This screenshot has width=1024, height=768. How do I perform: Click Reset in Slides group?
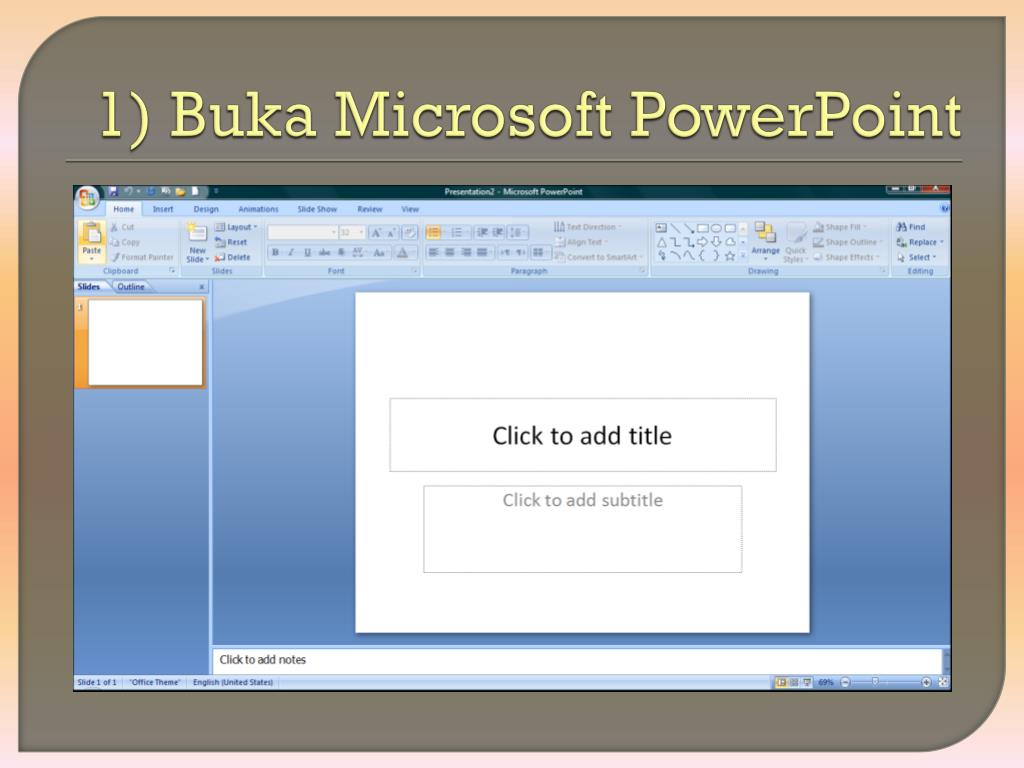[231, 242]
